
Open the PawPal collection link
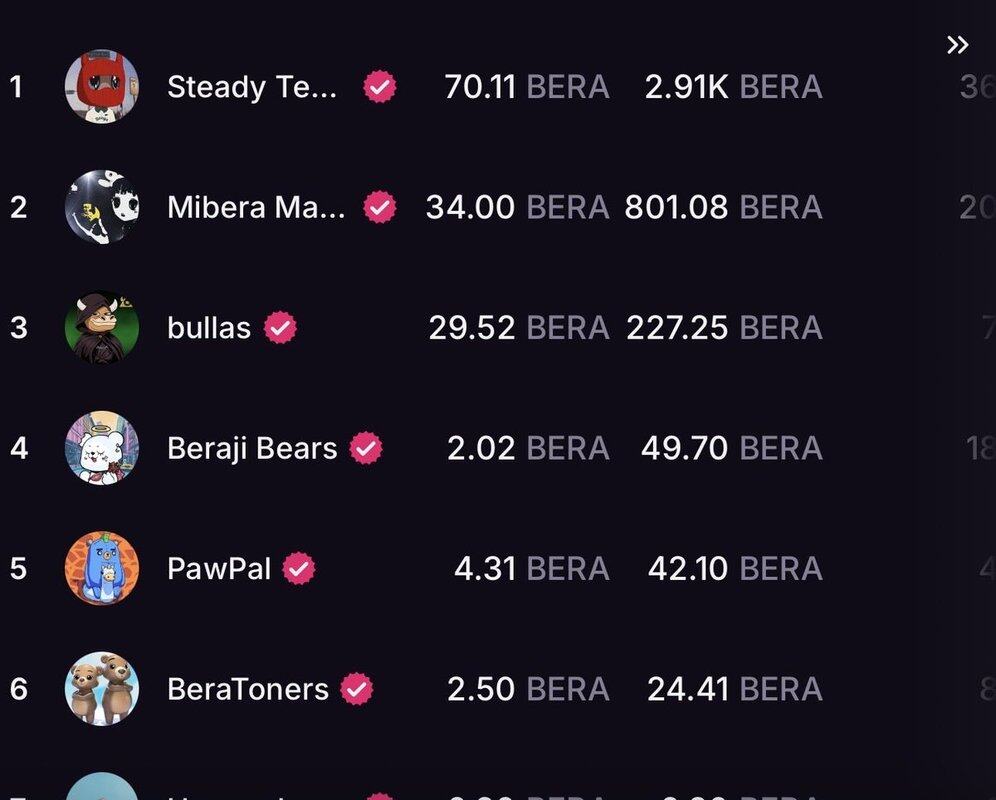click(x=219, y=568)
